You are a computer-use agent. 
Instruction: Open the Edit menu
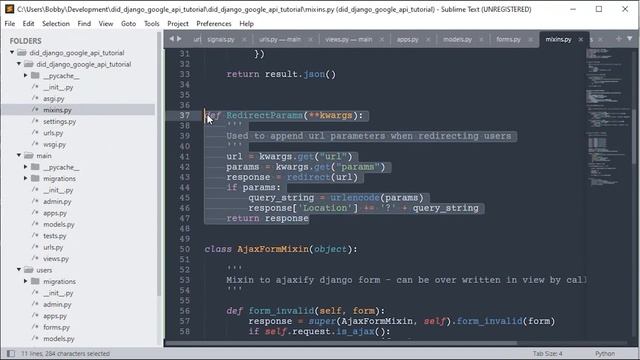tap(28, 24)
